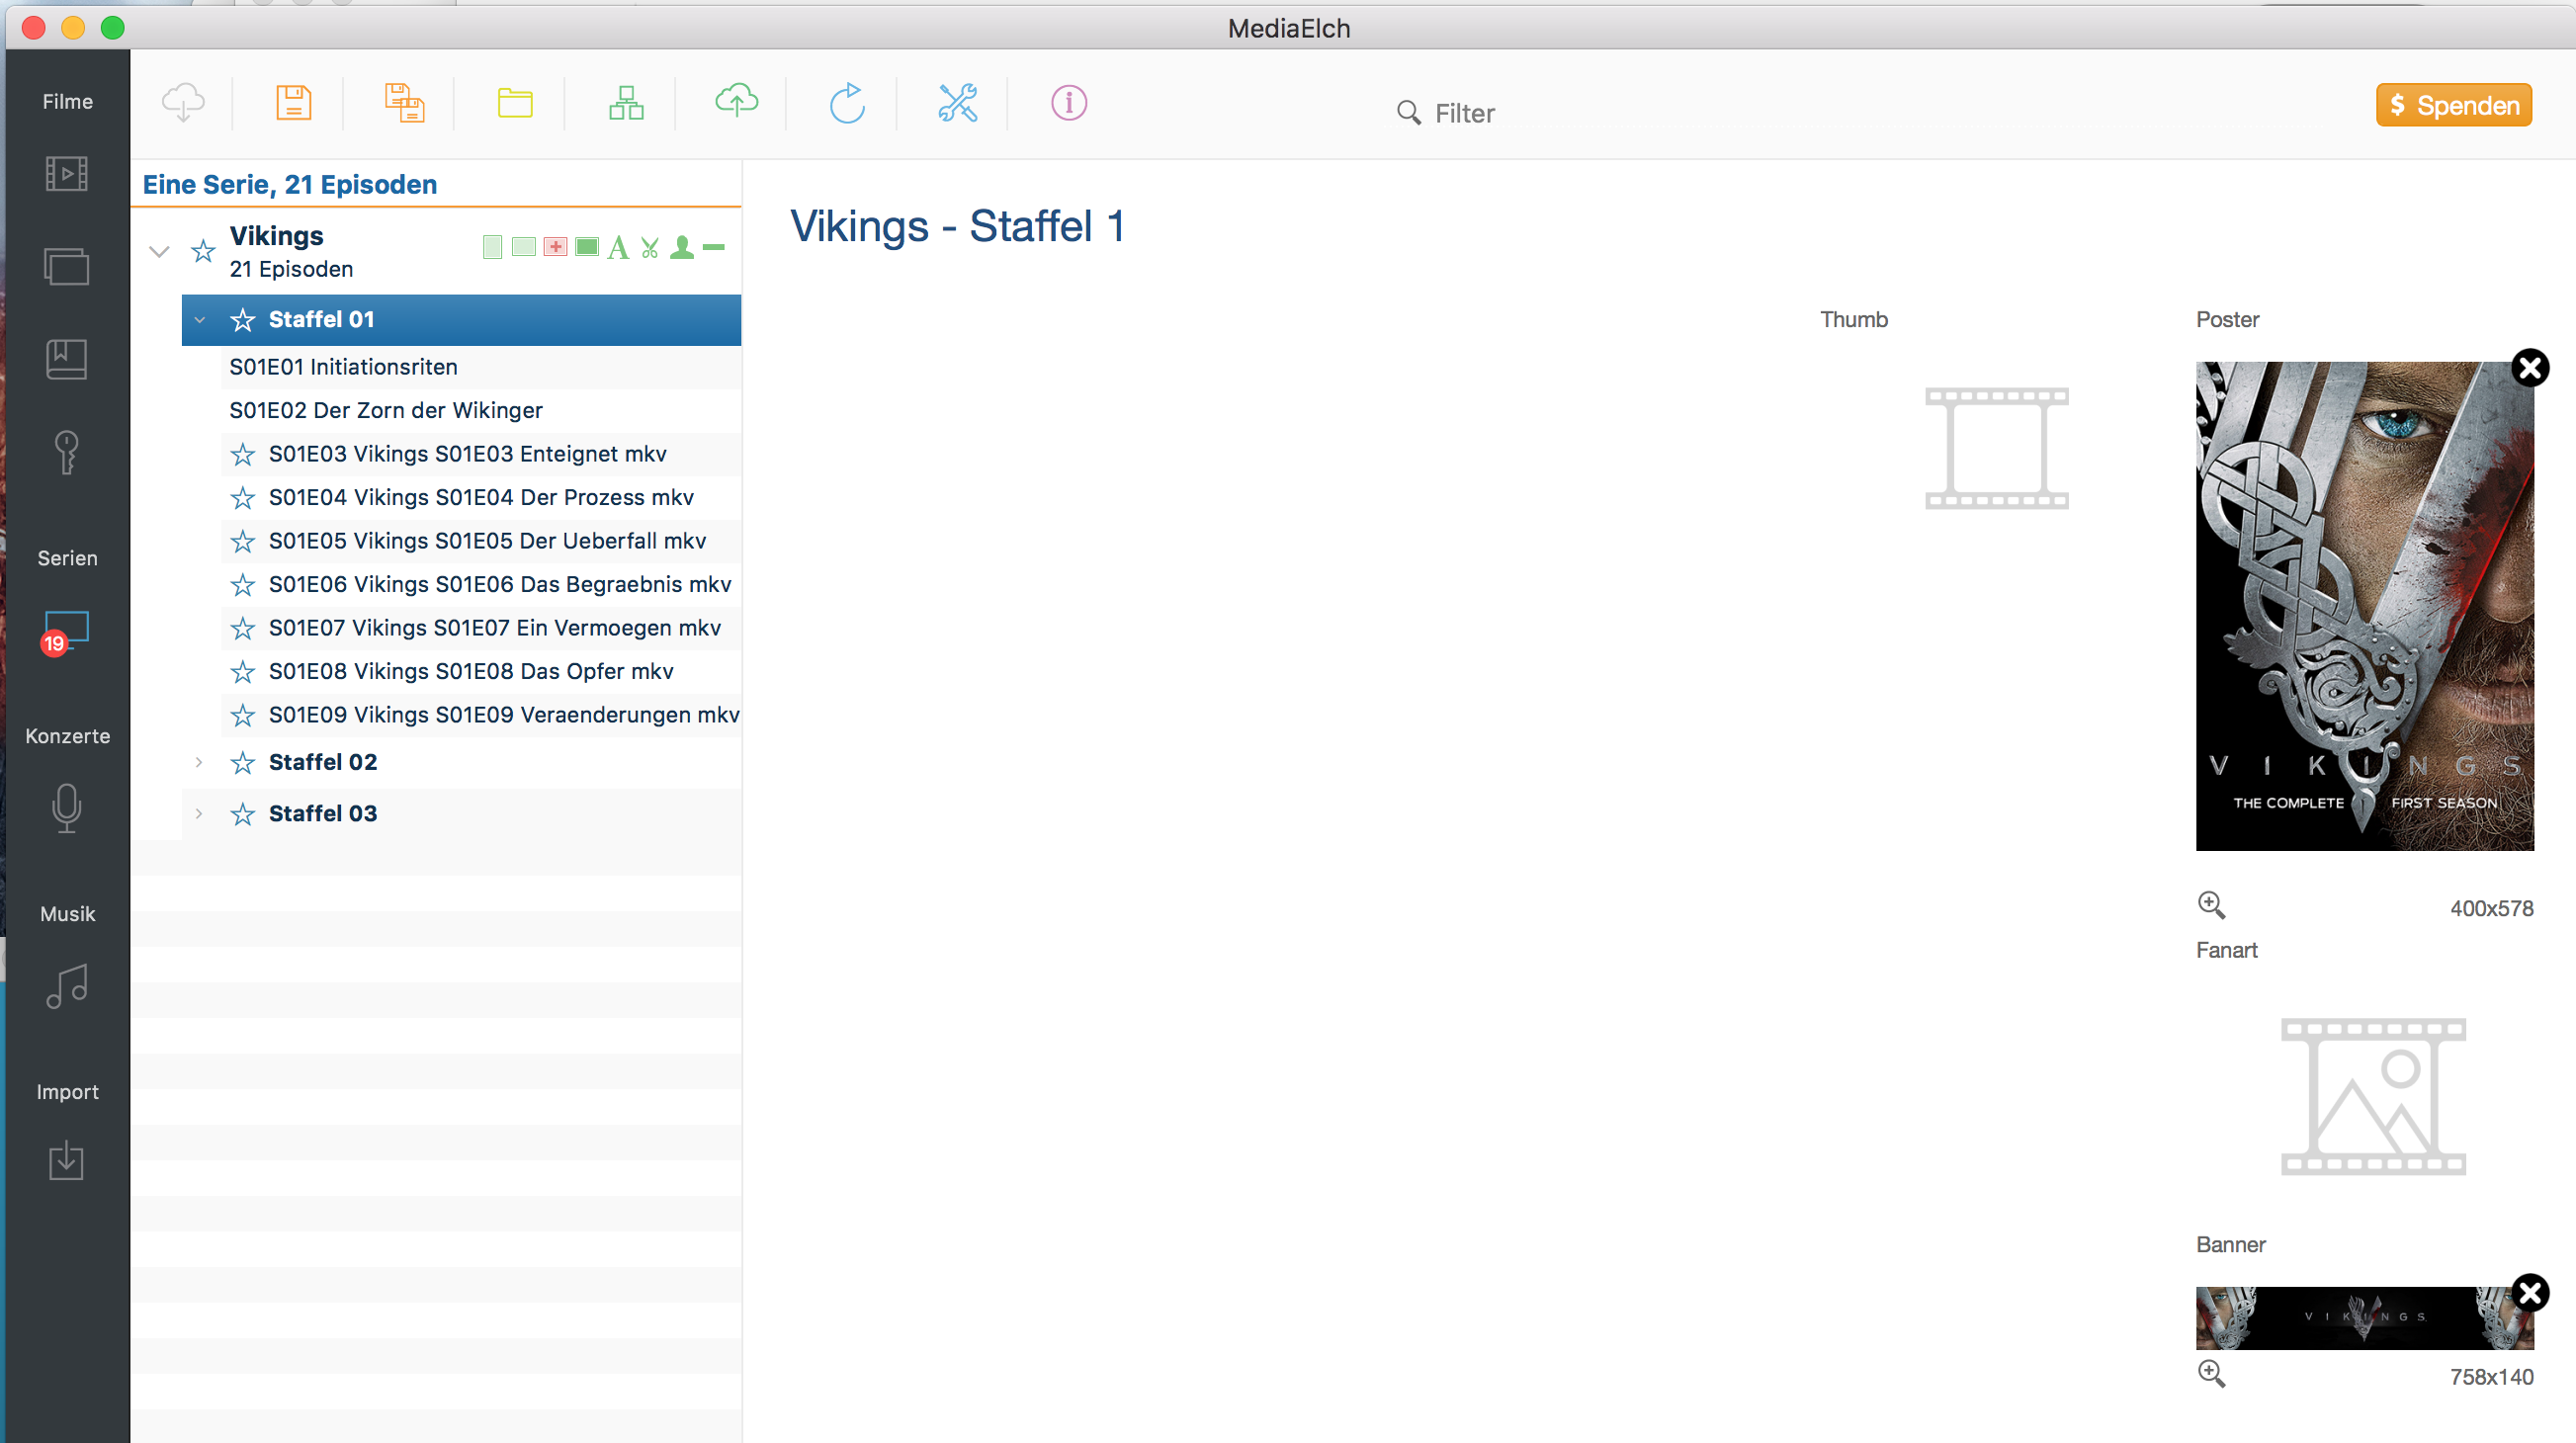Click the Save All toolbar icon
The image size is (2576, 1443).
405,103
